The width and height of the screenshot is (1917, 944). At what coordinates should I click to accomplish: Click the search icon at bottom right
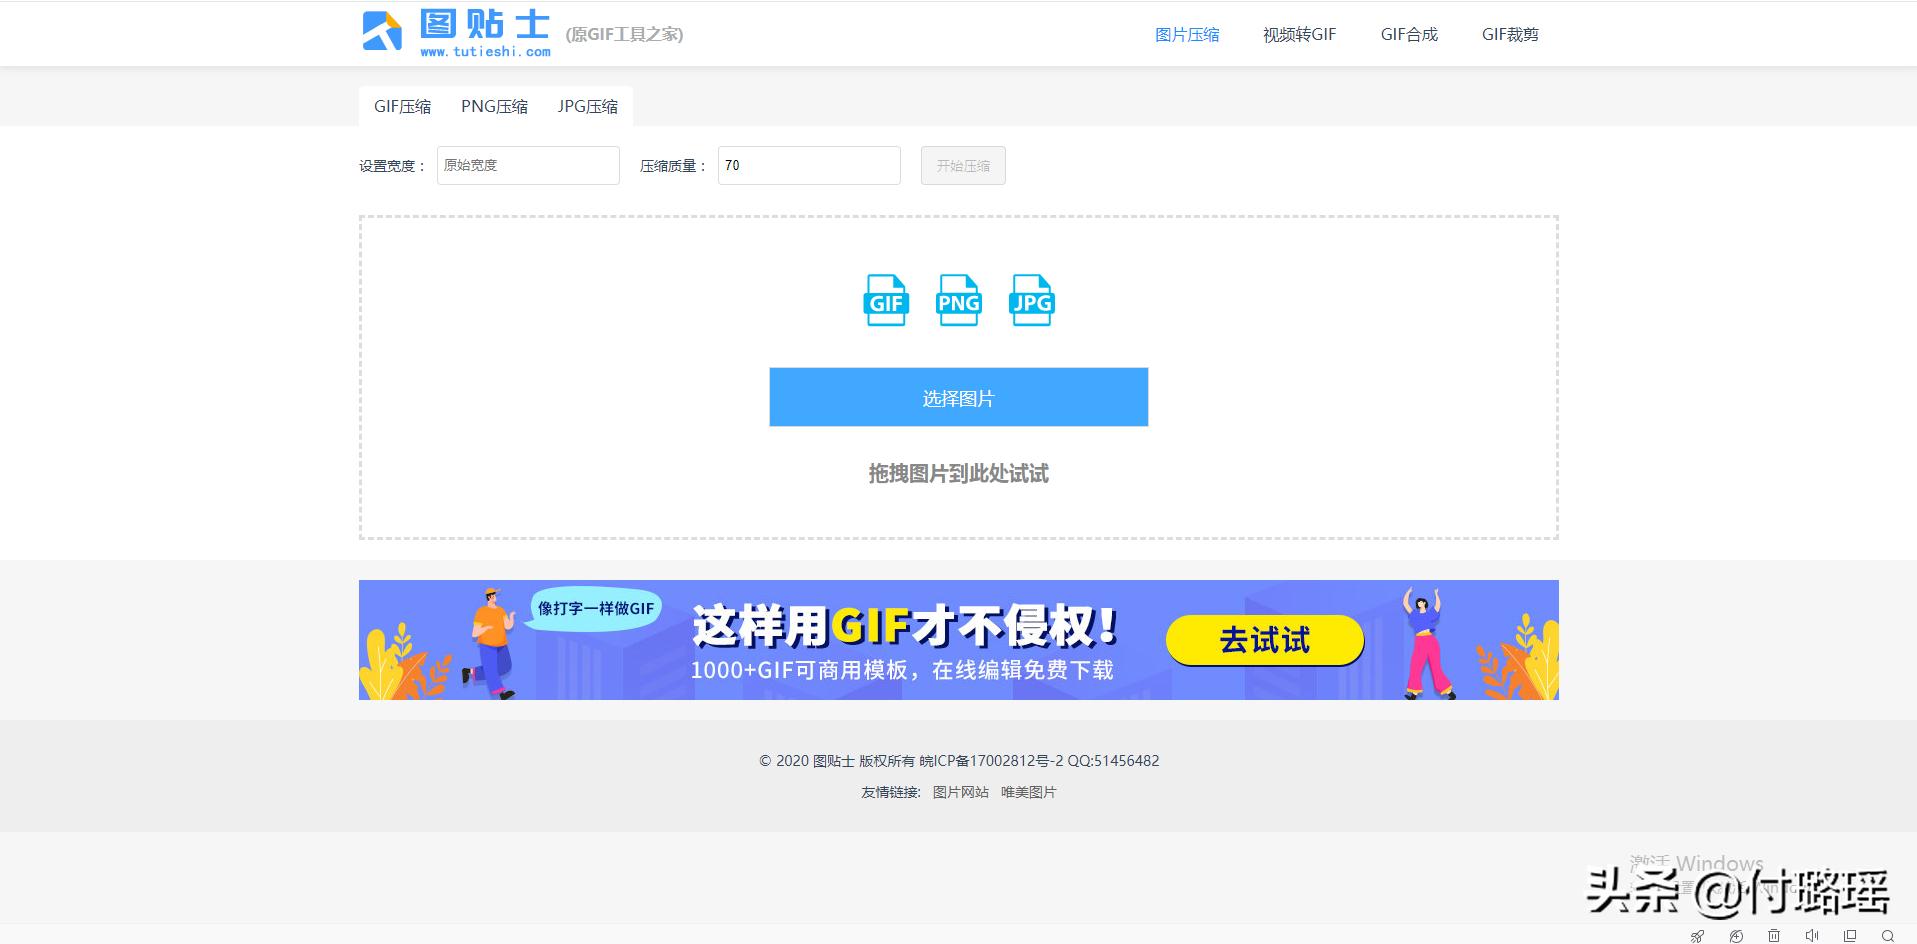click(1888, 936)
